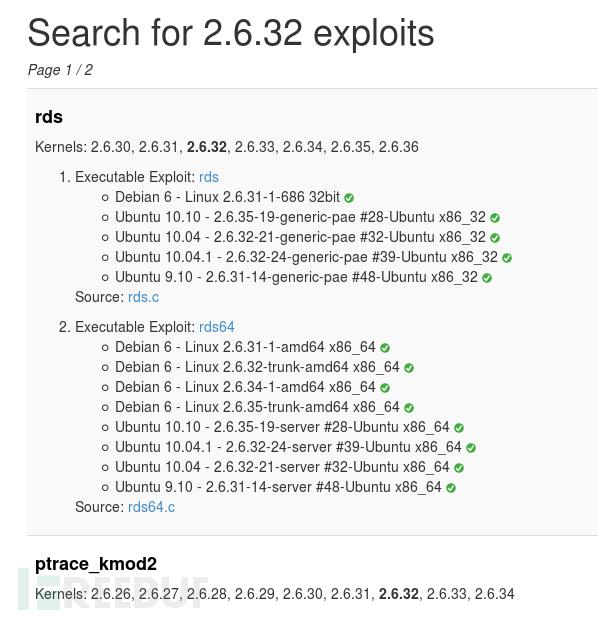
Task: Open the rds64 executable exploit link
Action: (216, 327)
